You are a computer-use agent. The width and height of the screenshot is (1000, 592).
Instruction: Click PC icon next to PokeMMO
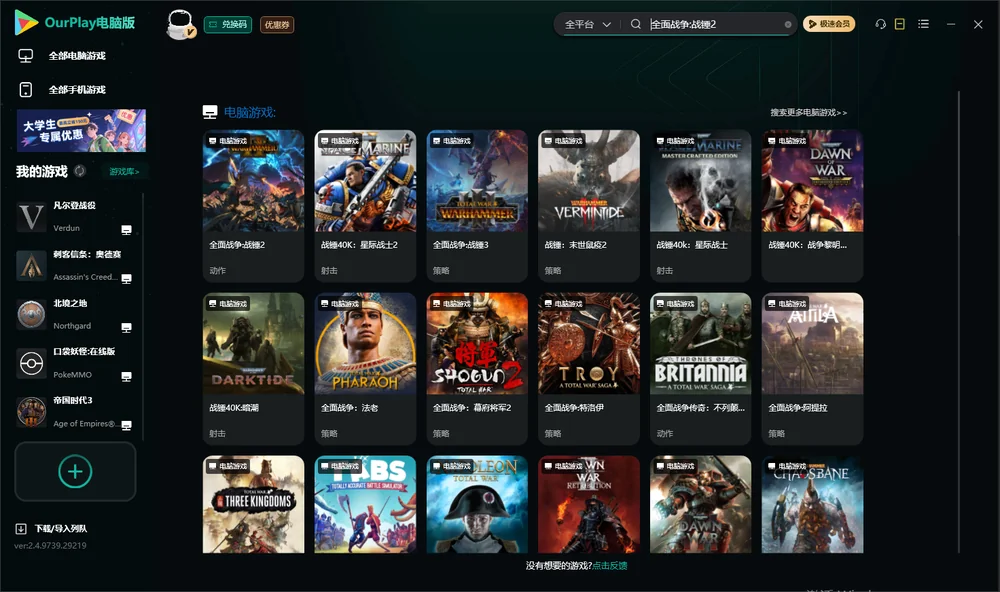126,376
